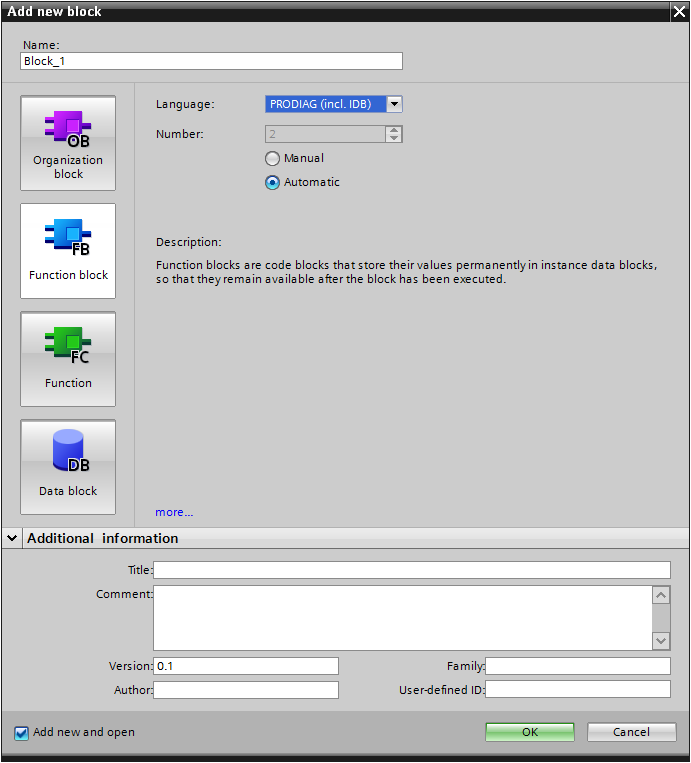
Task: Focus the Version field showing 0.1
Action: pyautogui.click(x=246, y=666)
